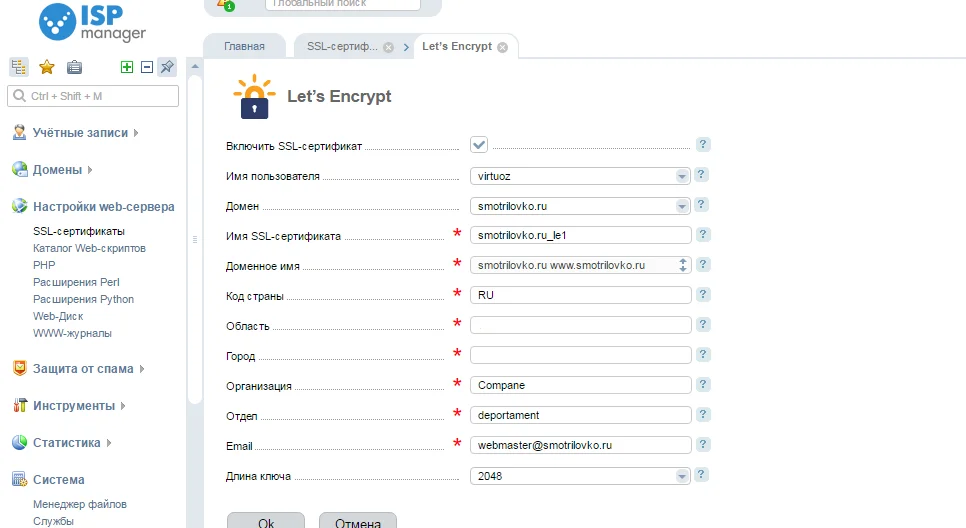Open SSL-сертификаты in sidebar
Screen dimensions: 966x528
(79, 231)
